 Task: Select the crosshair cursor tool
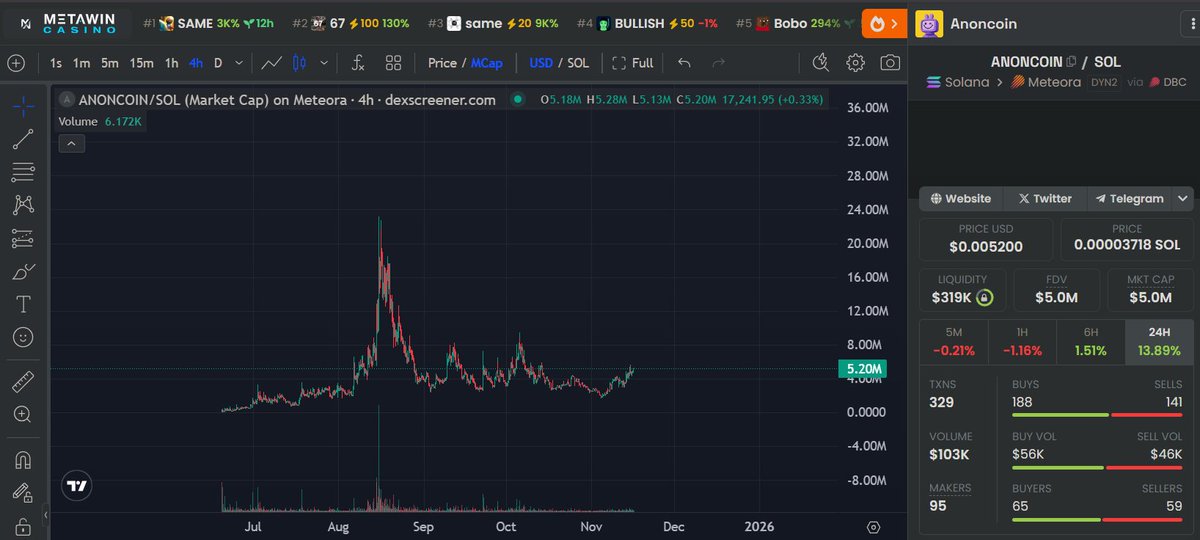(x=23, y=106)
